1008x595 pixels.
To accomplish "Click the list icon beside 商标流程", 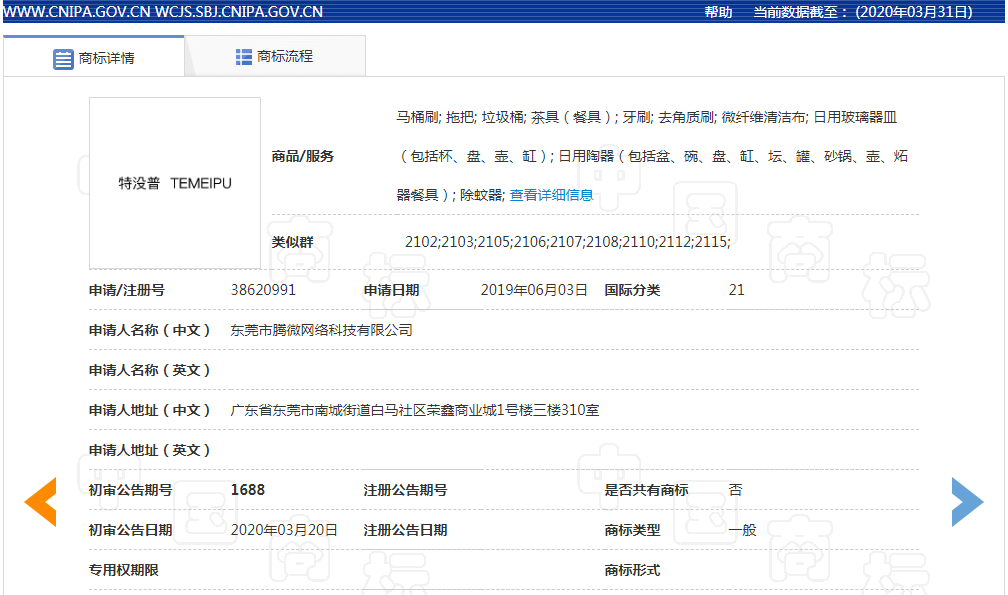I will pos(244,57).
